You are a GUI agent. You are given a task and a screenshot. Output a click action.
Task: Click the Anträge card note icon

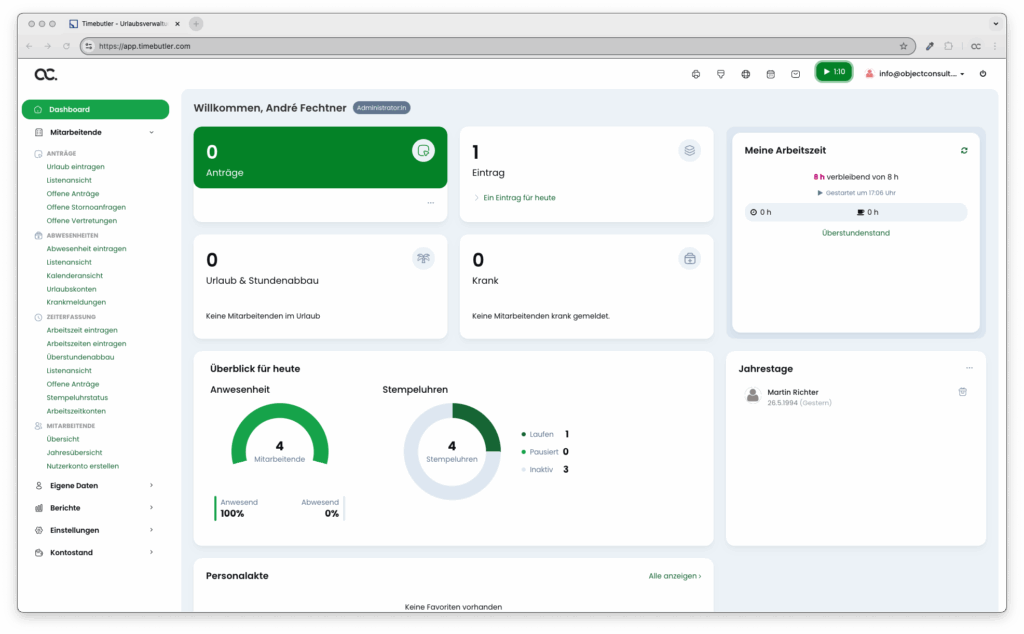[423, 150]
